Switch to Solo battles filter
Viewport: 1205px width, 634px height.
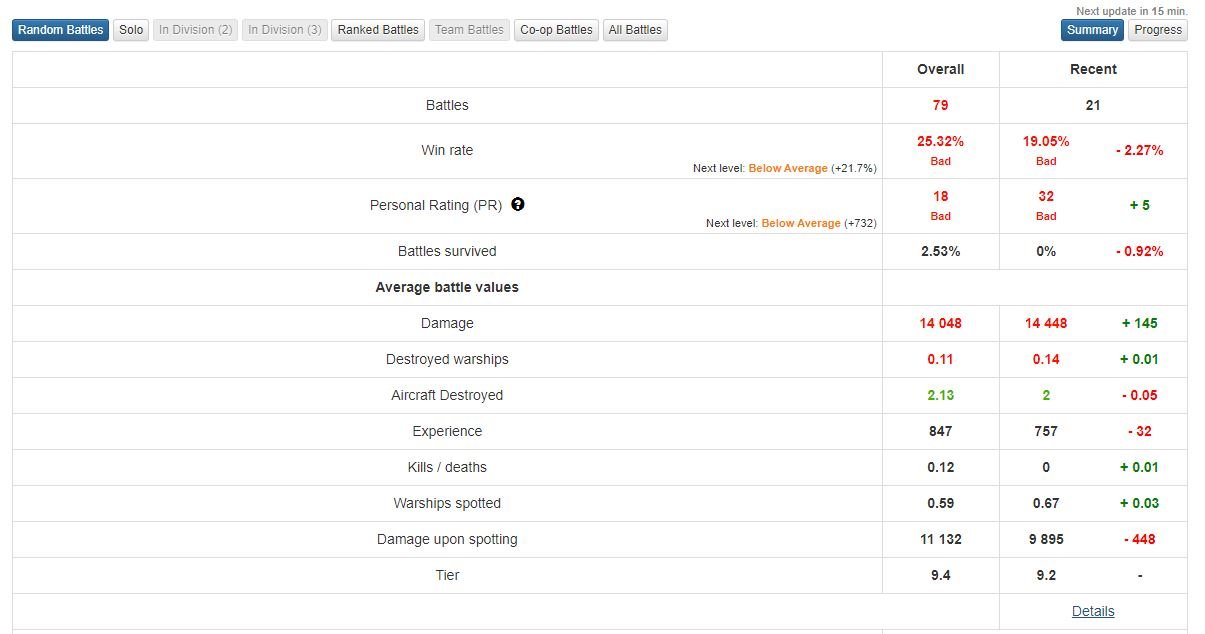pos(131,30)
